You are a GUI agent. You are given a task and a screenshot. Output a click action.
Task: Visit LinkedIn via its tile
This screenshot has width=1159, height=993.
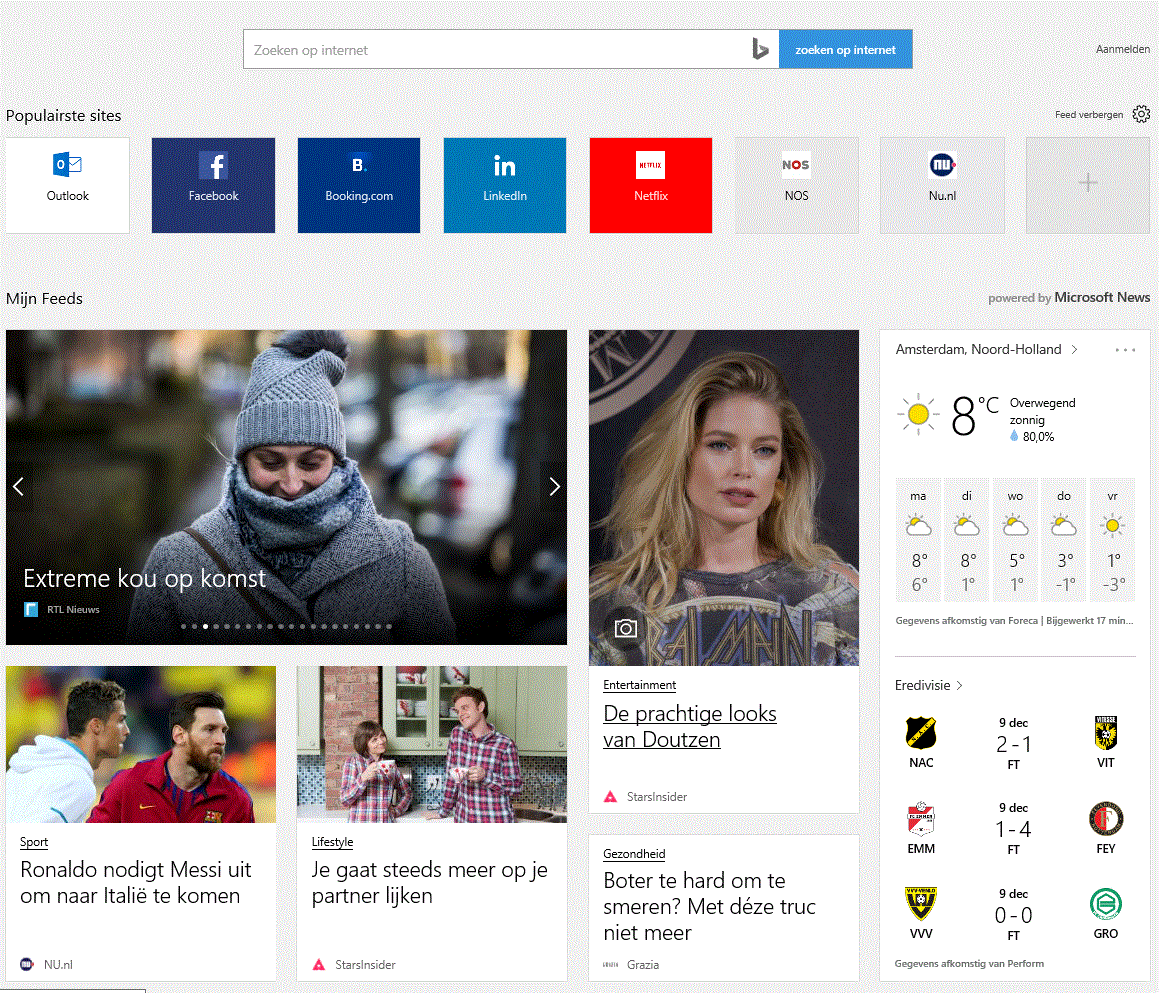coord(504,185)
